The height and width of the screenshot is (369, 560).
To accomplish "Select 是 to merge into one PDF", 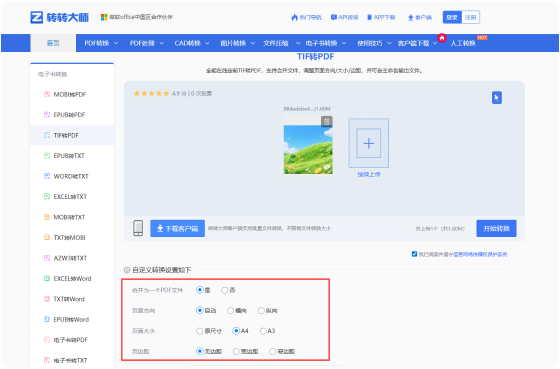I will pos(200,290).
